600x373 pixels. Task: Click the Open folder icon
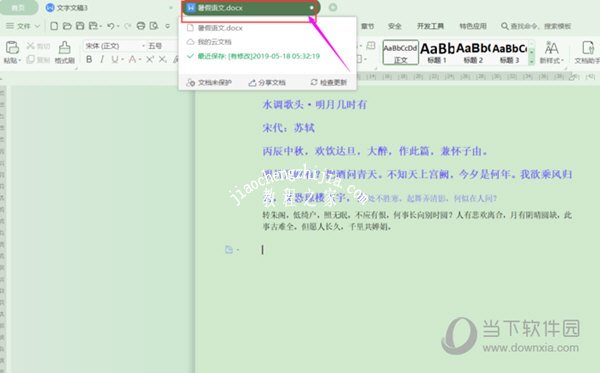coord(67,26)
